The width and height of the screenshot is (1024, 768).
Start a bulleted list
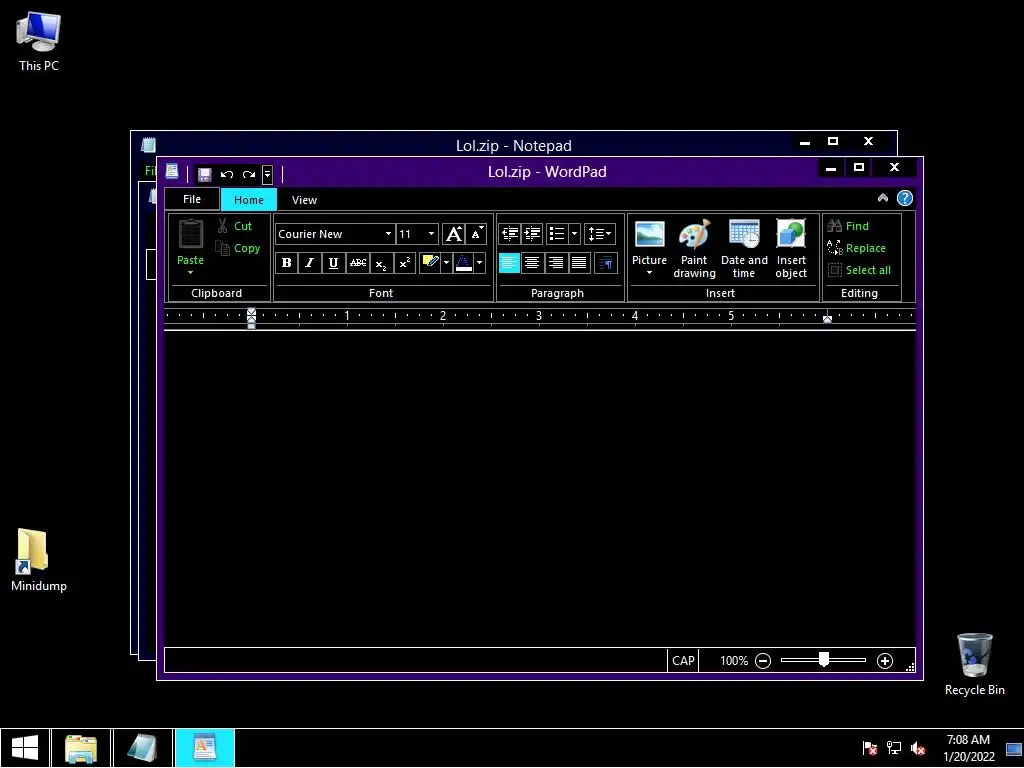557,233
